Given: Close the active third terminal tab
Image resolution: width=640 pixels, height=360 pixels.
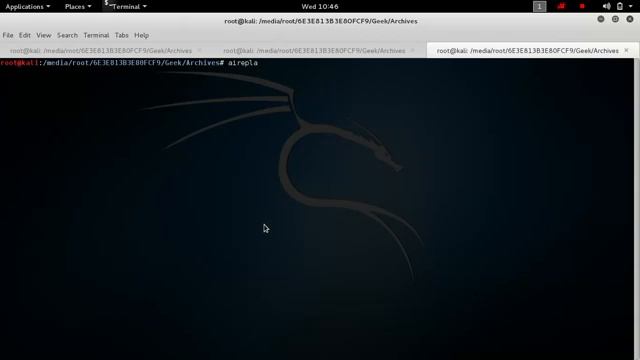Looking at the screenshot, I should pos(626,50).
